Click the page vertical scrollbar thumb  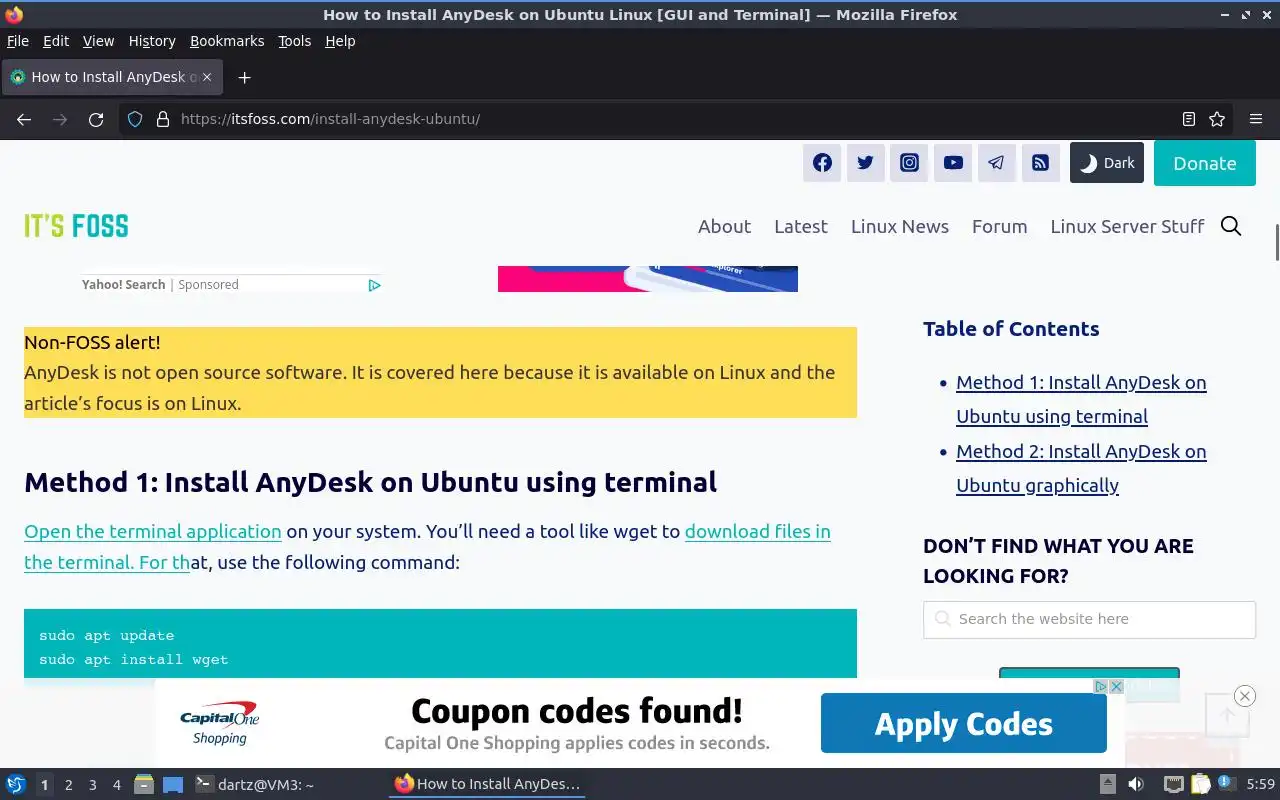(x=1275, y=242)
